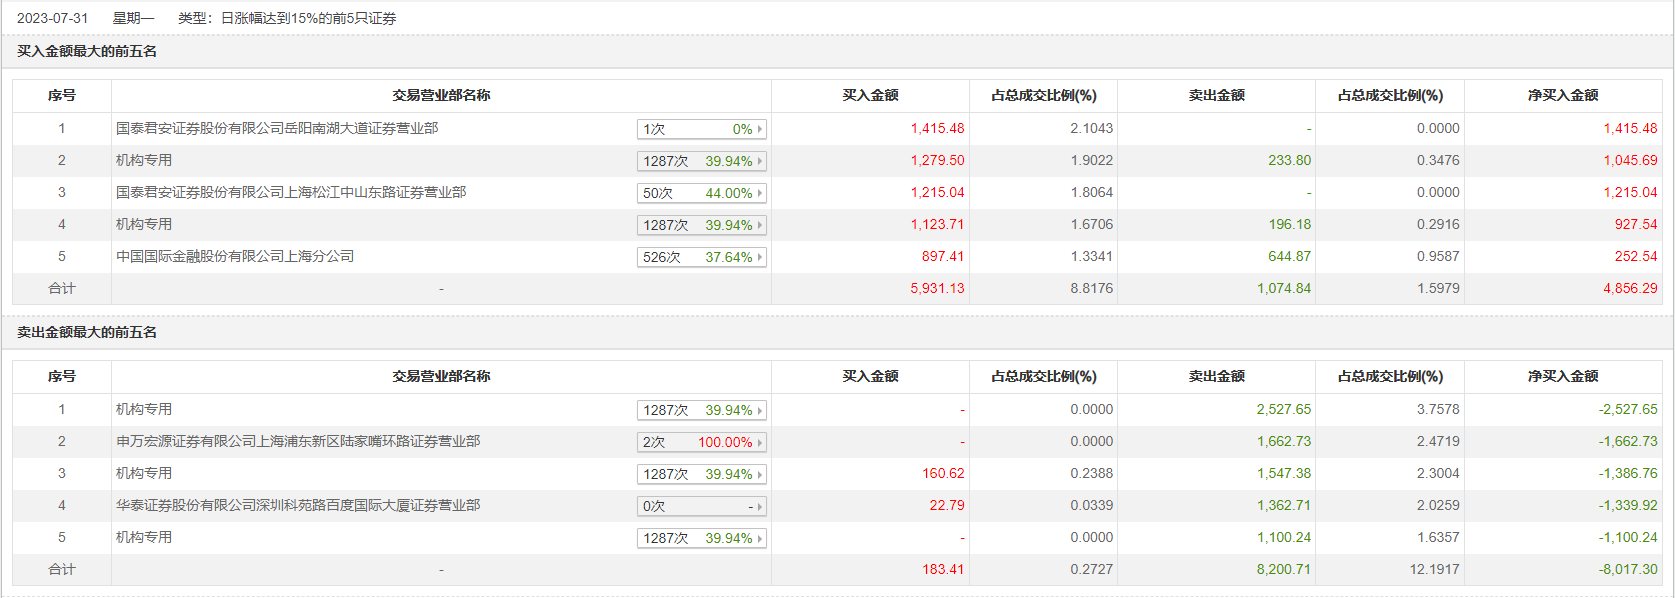Click the 买入金额最大的前五名 section heading
The width and height of the screenshot is (1675, 598).
tap(87, 51)
